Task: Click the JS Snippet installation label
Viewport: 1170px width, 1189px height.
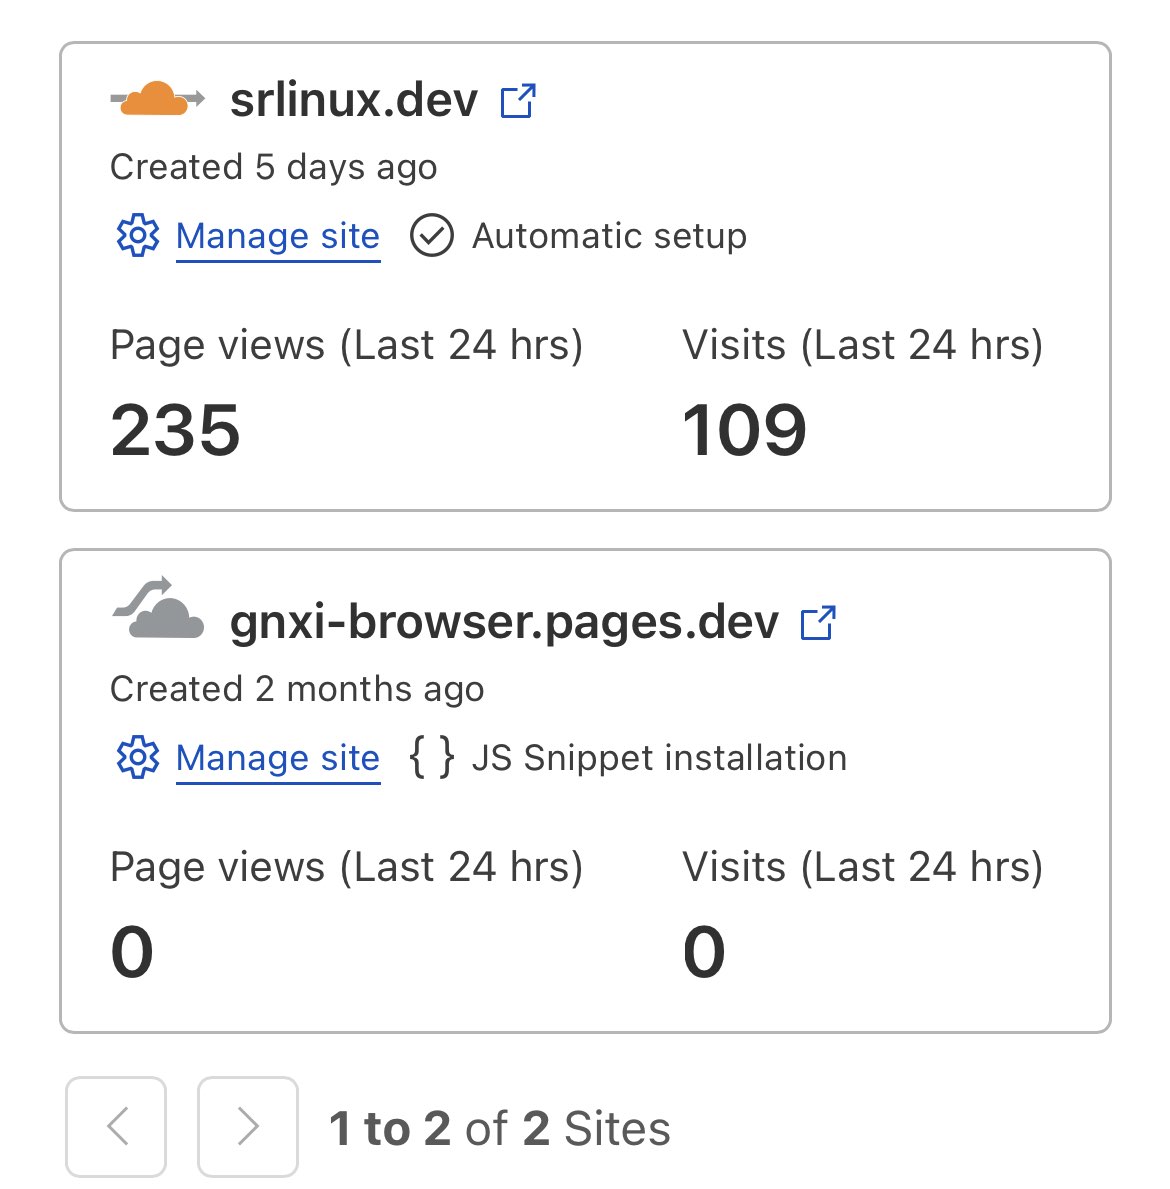Action: click(659, 758)
